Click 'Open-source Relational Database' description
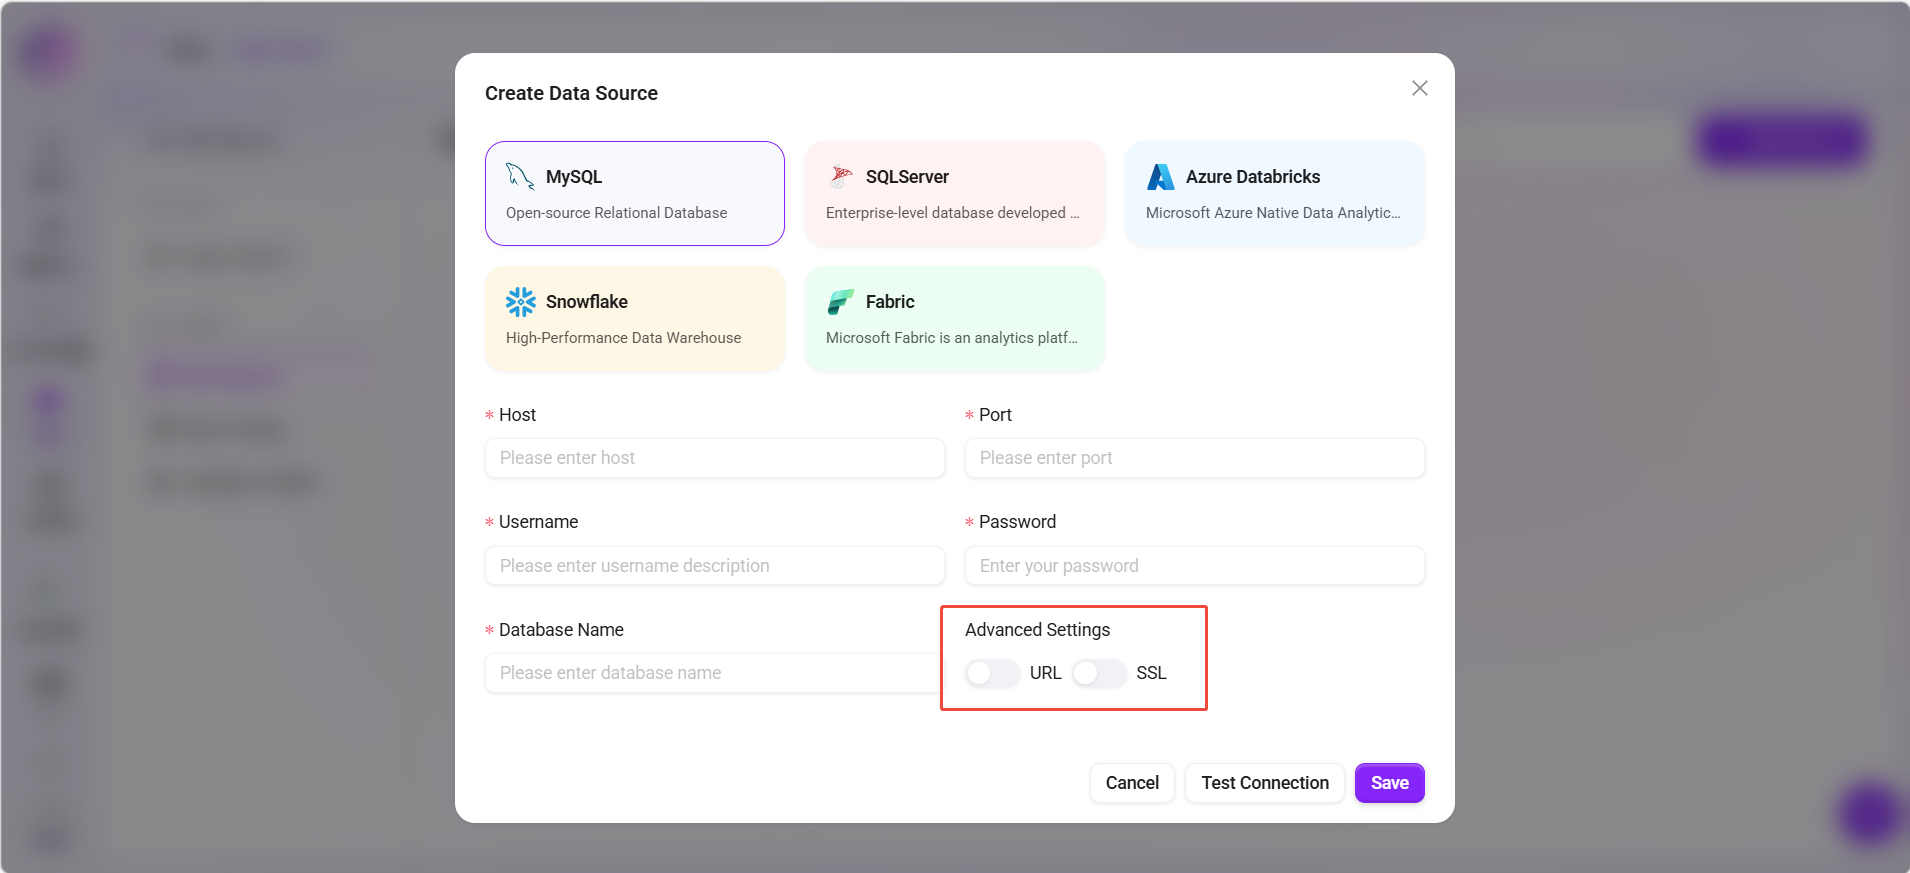The height and width of the screenshot is (873, 1910). tap(616, 213)
